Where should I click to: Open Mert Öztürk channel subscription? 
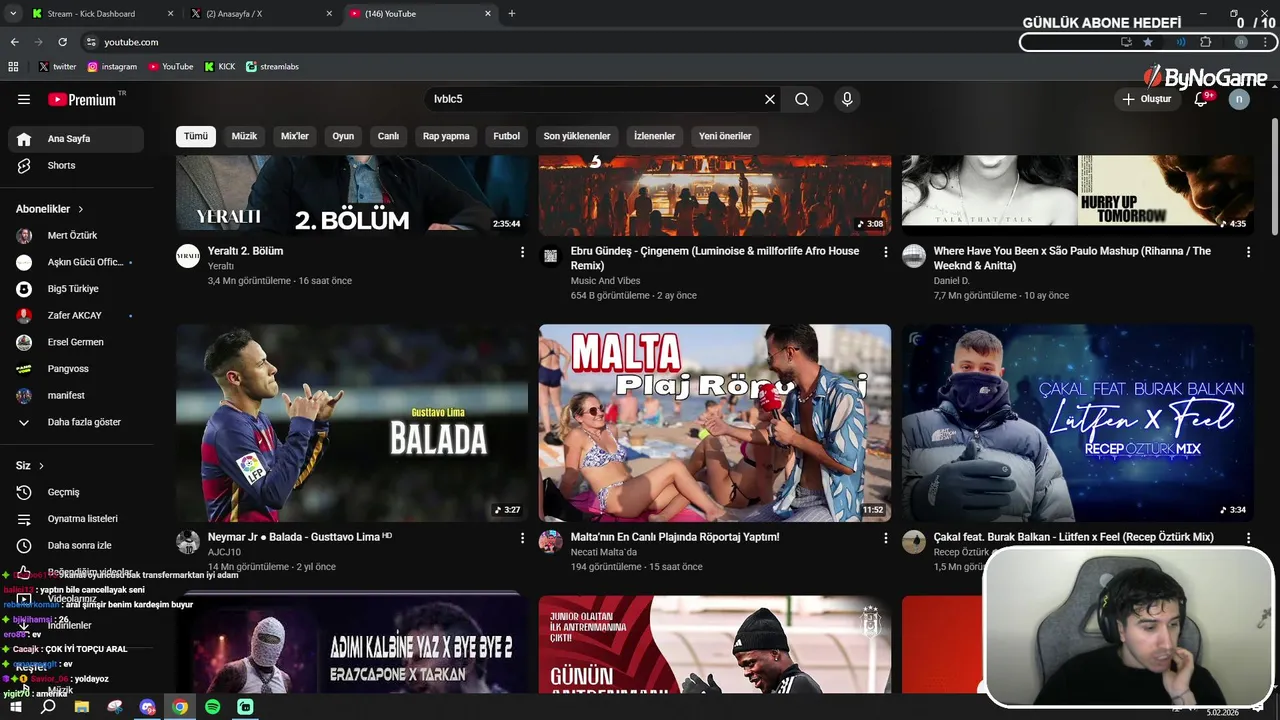tap(76, 235)
